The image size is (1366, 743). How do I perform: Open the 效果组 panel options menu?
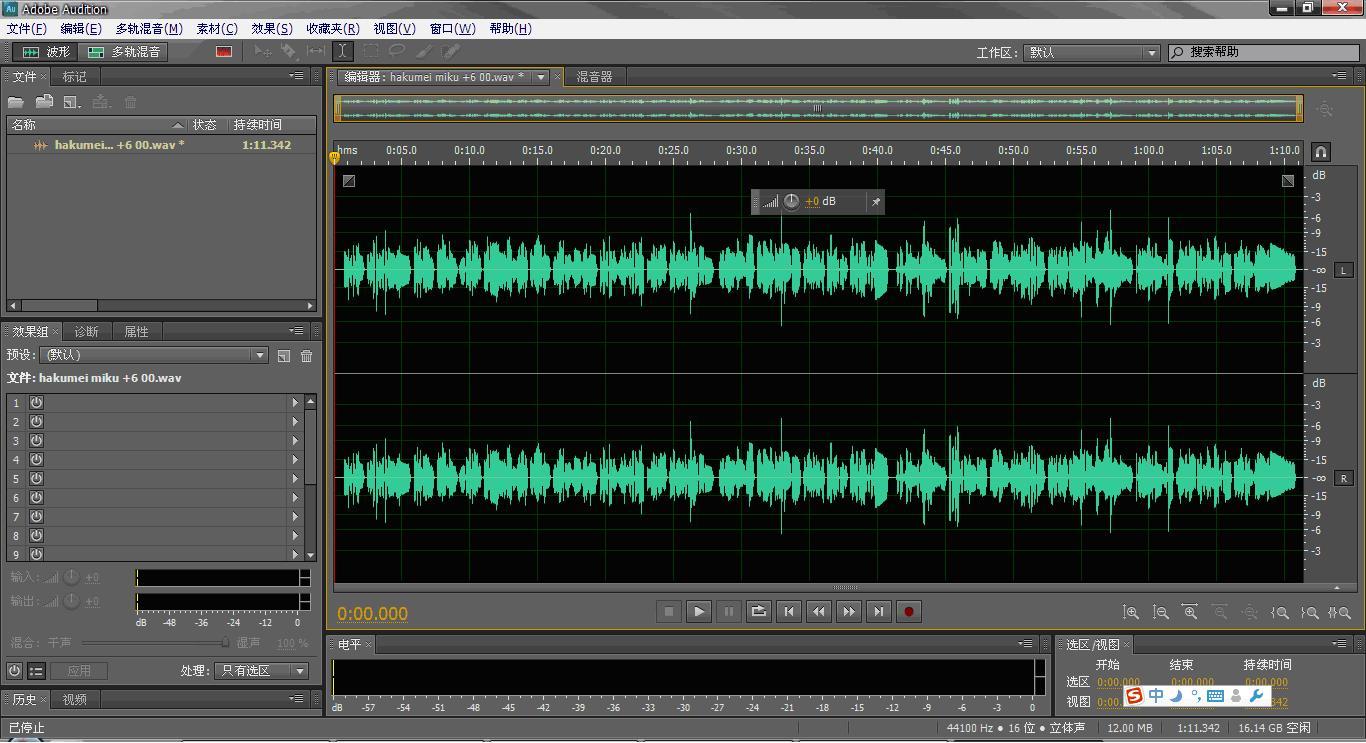[297, 331]
